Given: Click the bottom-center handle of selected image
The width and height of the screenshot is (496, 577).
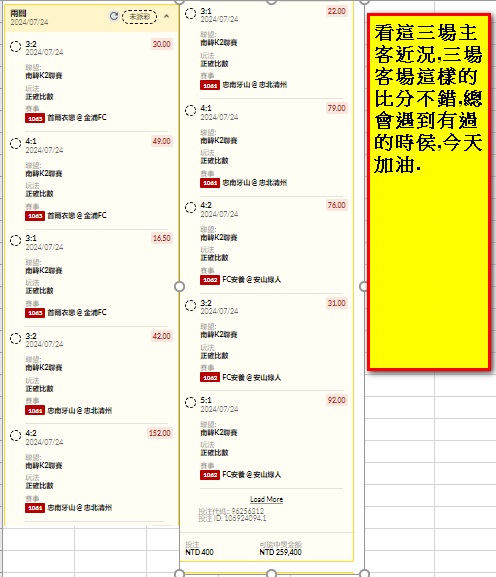Looking at the screenshot, I should click(271, 573).
